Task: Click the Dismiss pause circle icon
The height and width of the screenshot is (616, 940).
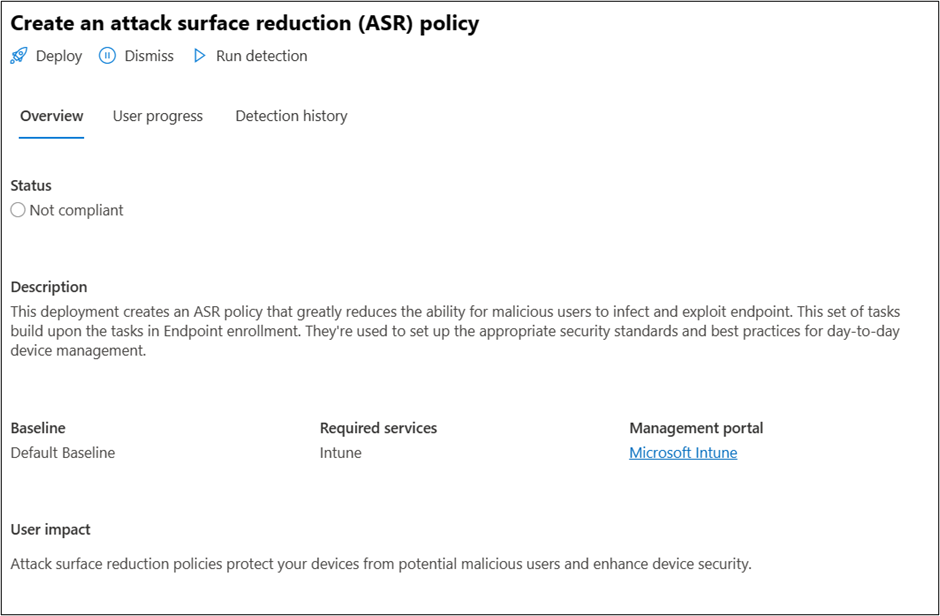Action: pos(107,56)
